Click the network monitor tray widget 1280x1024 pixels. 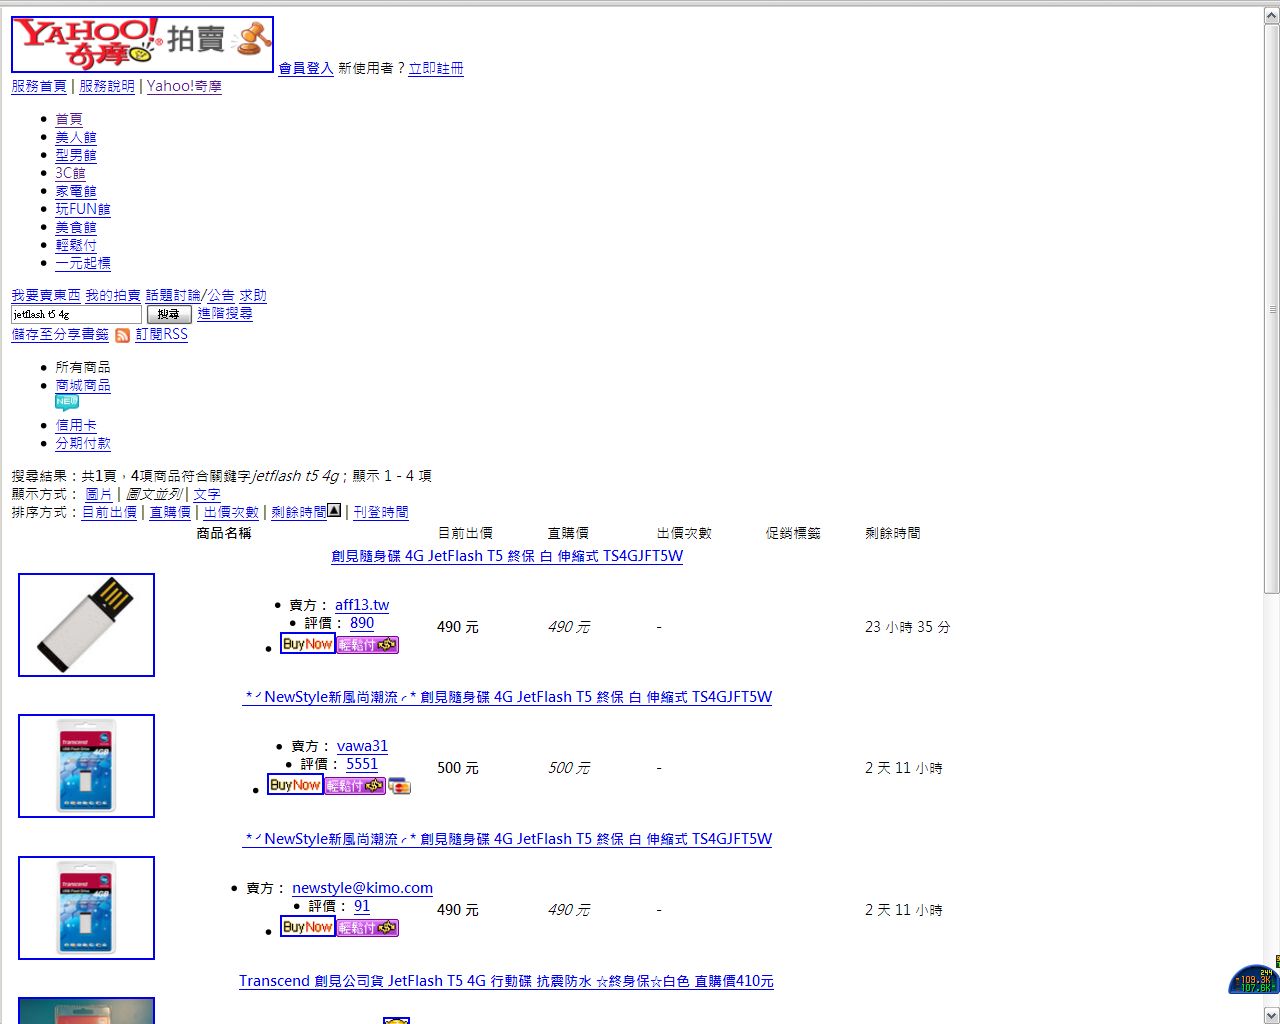pos(1253,980)
